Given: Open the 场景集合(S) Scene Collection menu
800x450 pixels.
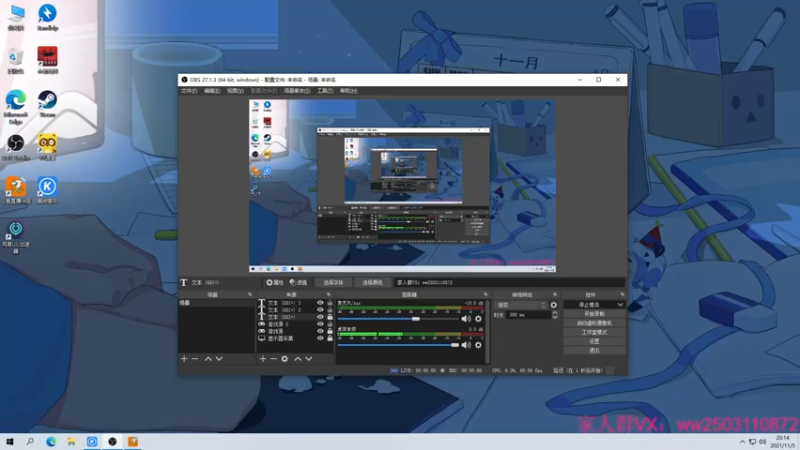Looking at the screenshot, I should click(x=297, y=91).
